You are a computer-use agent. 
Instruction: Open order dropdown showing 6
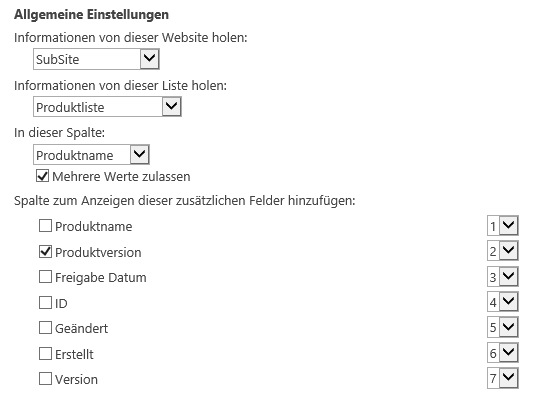pyautogui.click(x=503, y=353)
